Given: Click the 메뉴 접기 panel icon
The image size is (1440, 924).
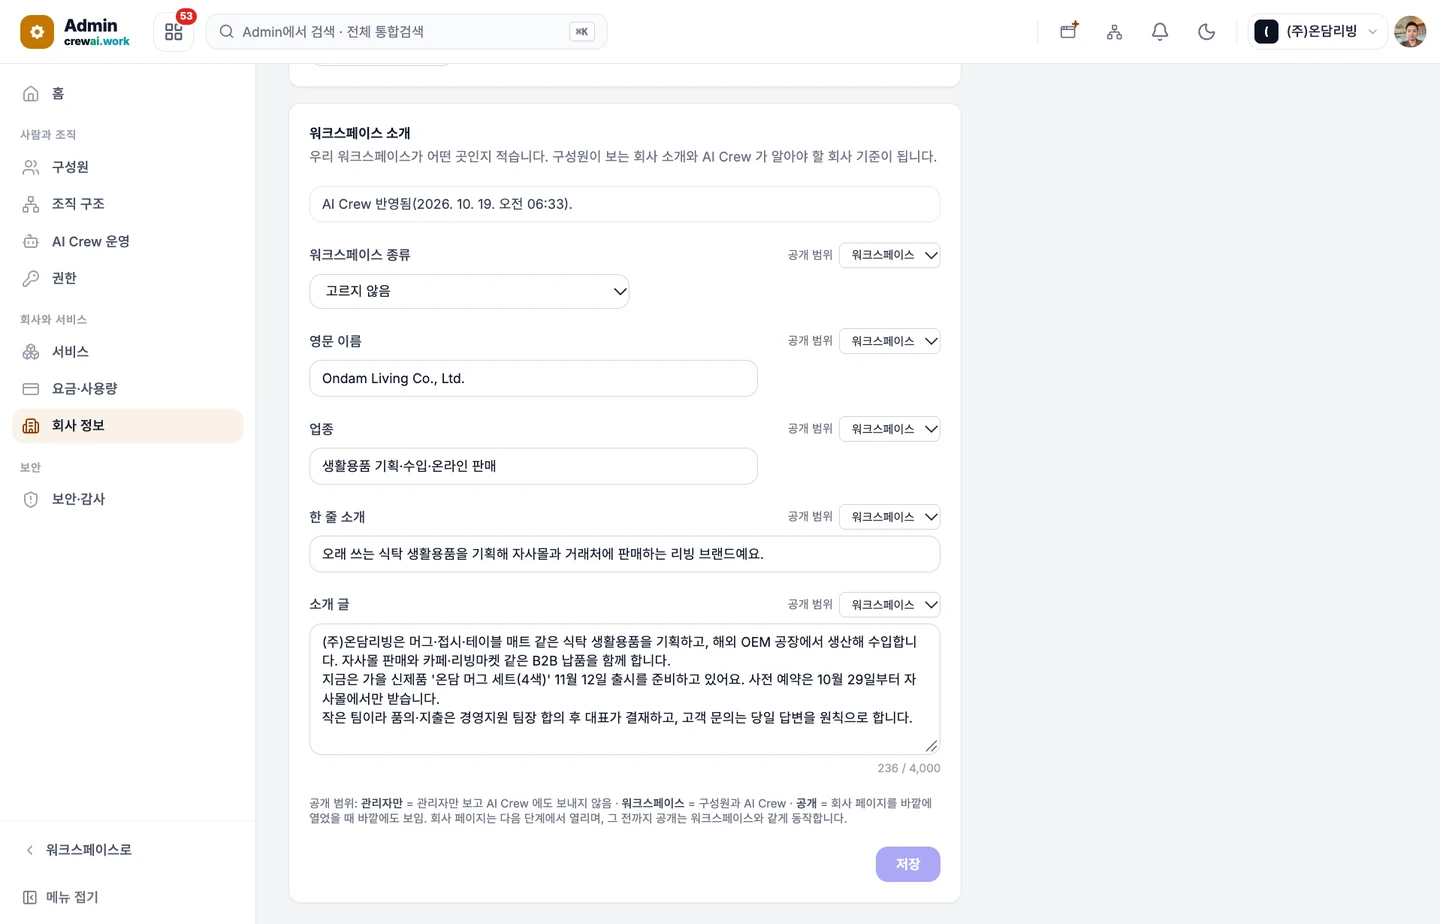Looking at the screenshot, I should coord(30,897).
